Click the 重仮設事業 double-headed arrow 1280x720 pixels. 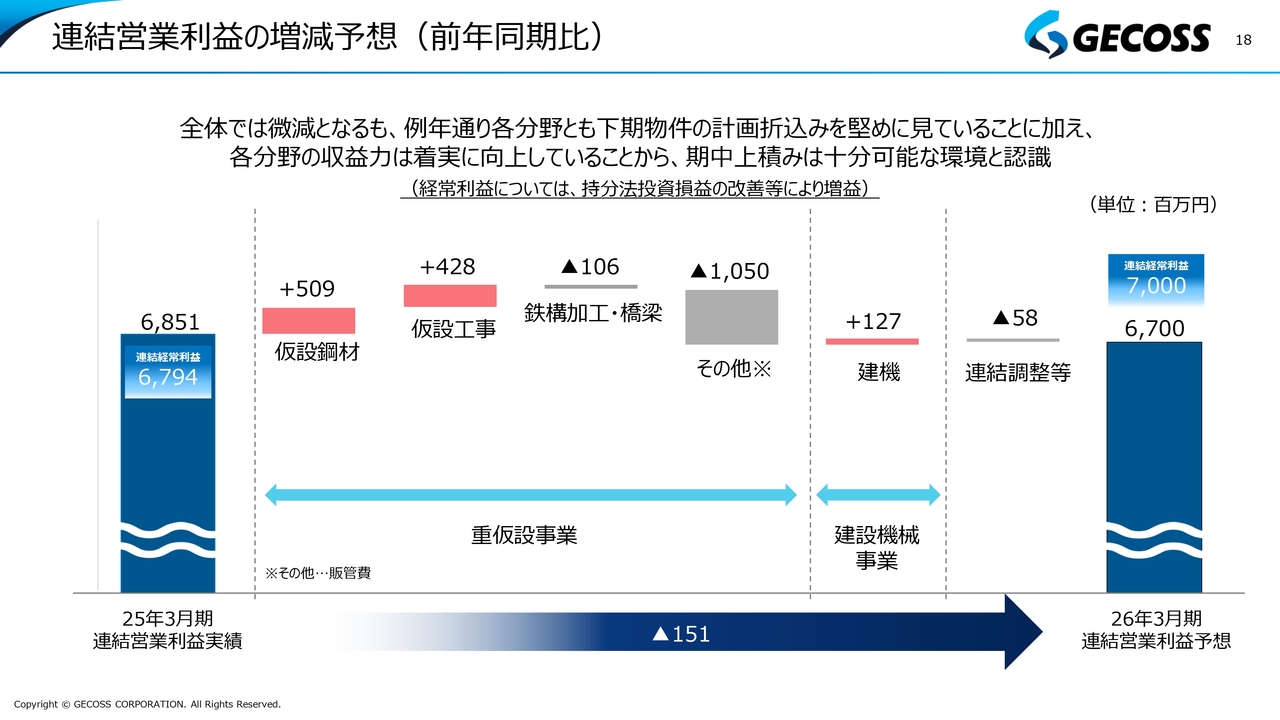click(x=530, y=494)
